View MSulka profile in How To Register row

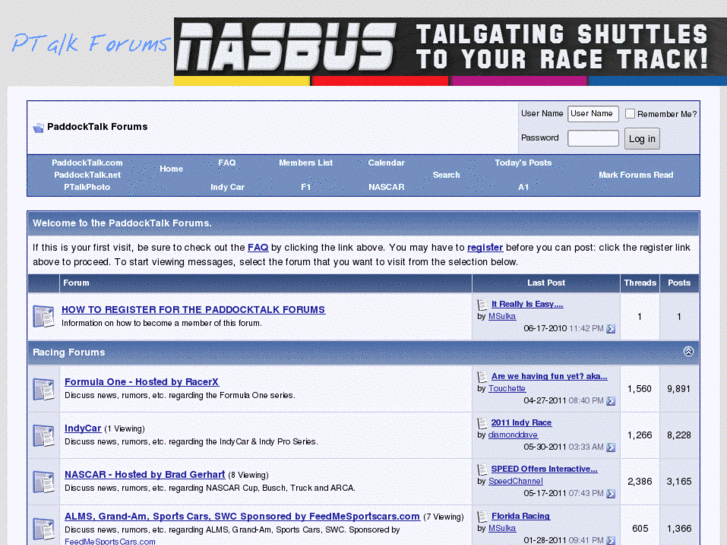tap(502, 316)
